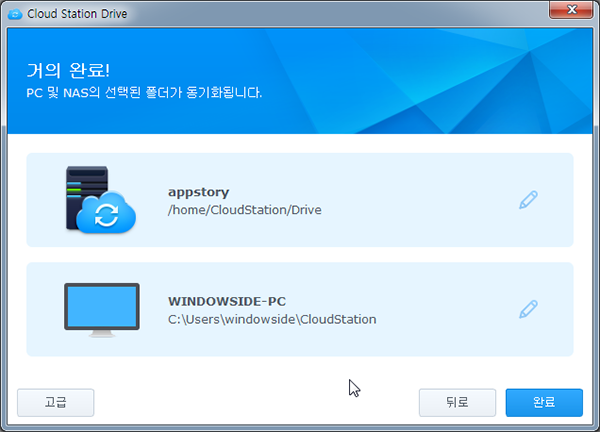Viewport: 600px width, 432px height.
Task: Click the 거의 완료! heading
Action: coord(68,70)
